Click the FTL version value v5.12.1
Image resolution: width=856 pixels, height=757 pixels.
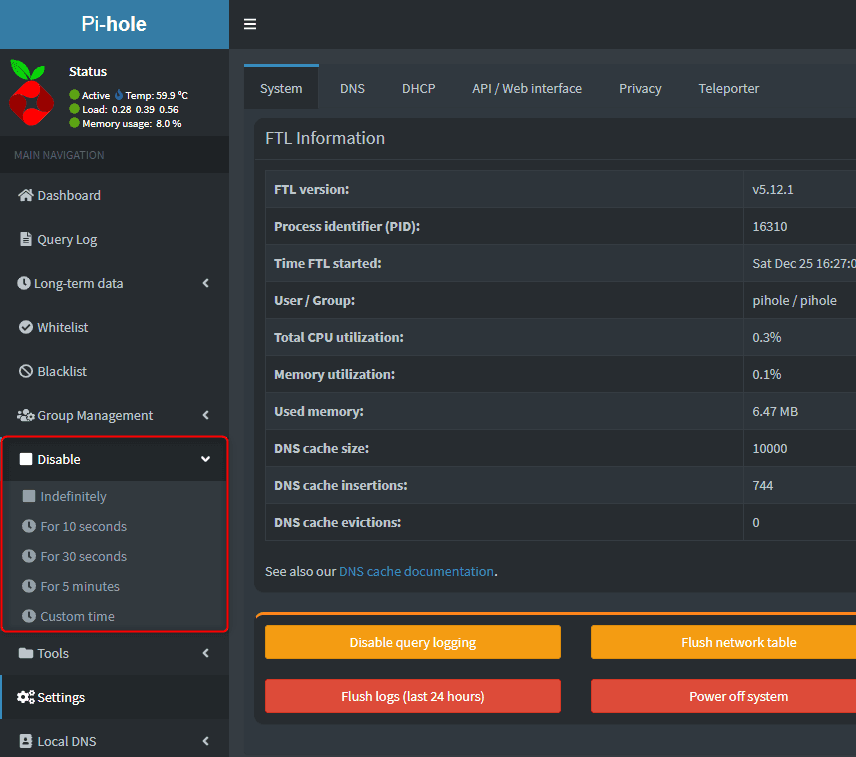(x=772, y=189)
